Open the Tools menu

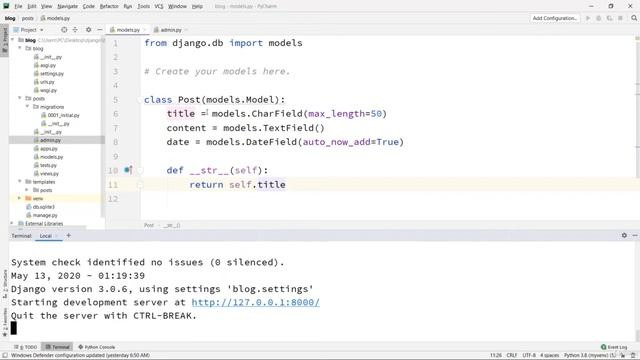[x=143, y=7]
